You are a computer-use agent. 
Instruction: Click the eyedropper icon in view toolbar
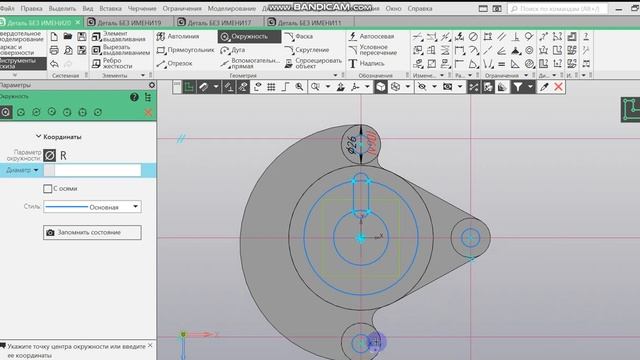click(x=544, y=87)
